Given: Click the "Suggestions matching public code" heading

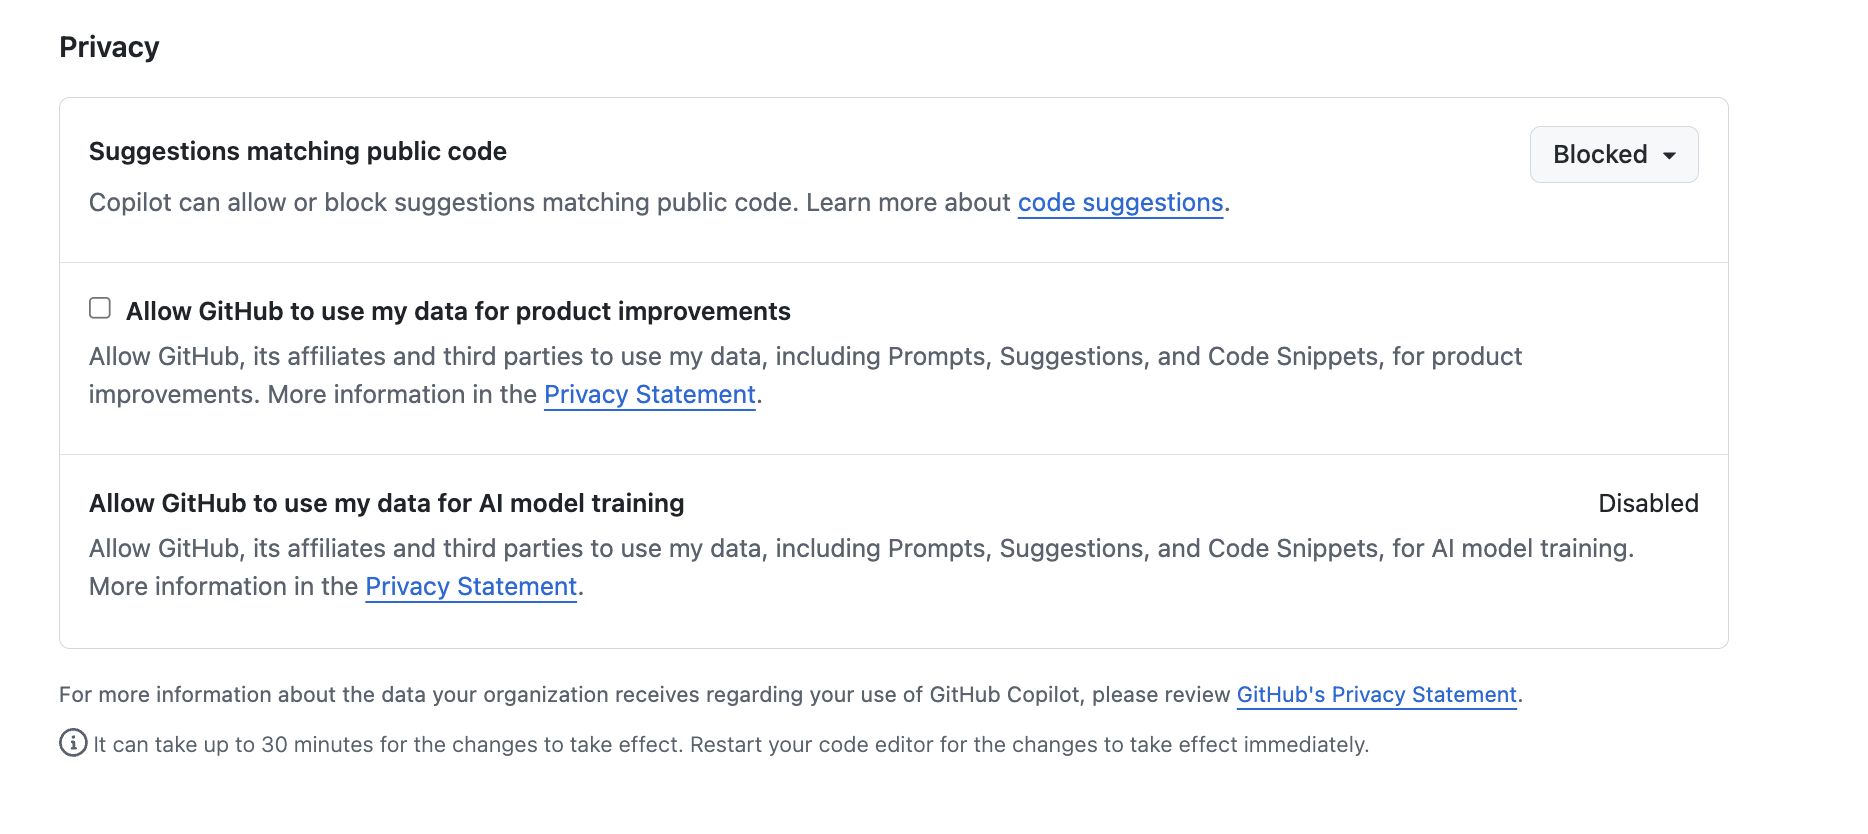Looking at the screenshot, I should [297, 151].
